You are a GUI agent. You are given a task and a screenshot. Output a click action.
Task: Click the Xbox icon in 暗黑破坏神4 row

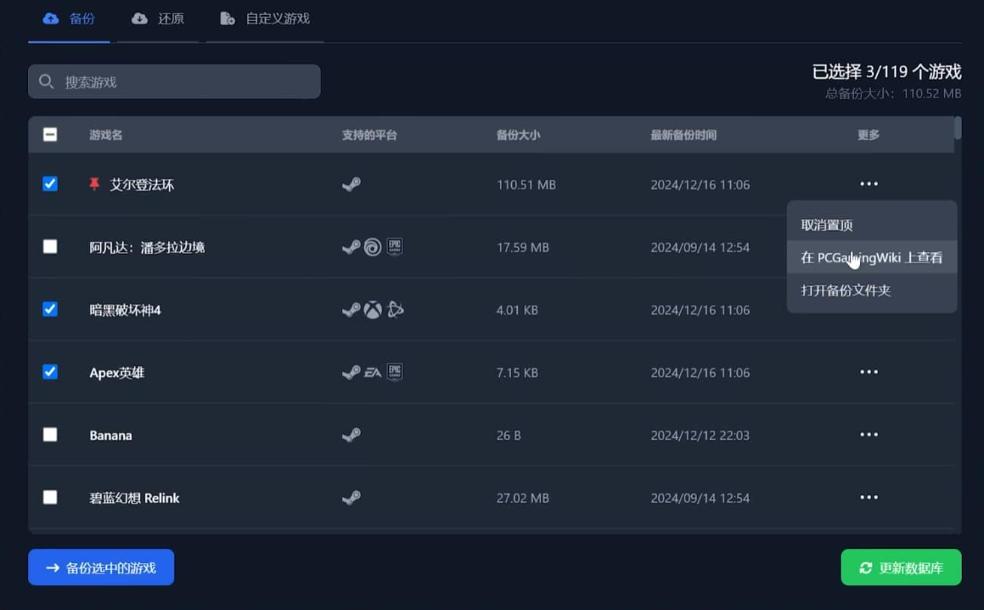373,310
